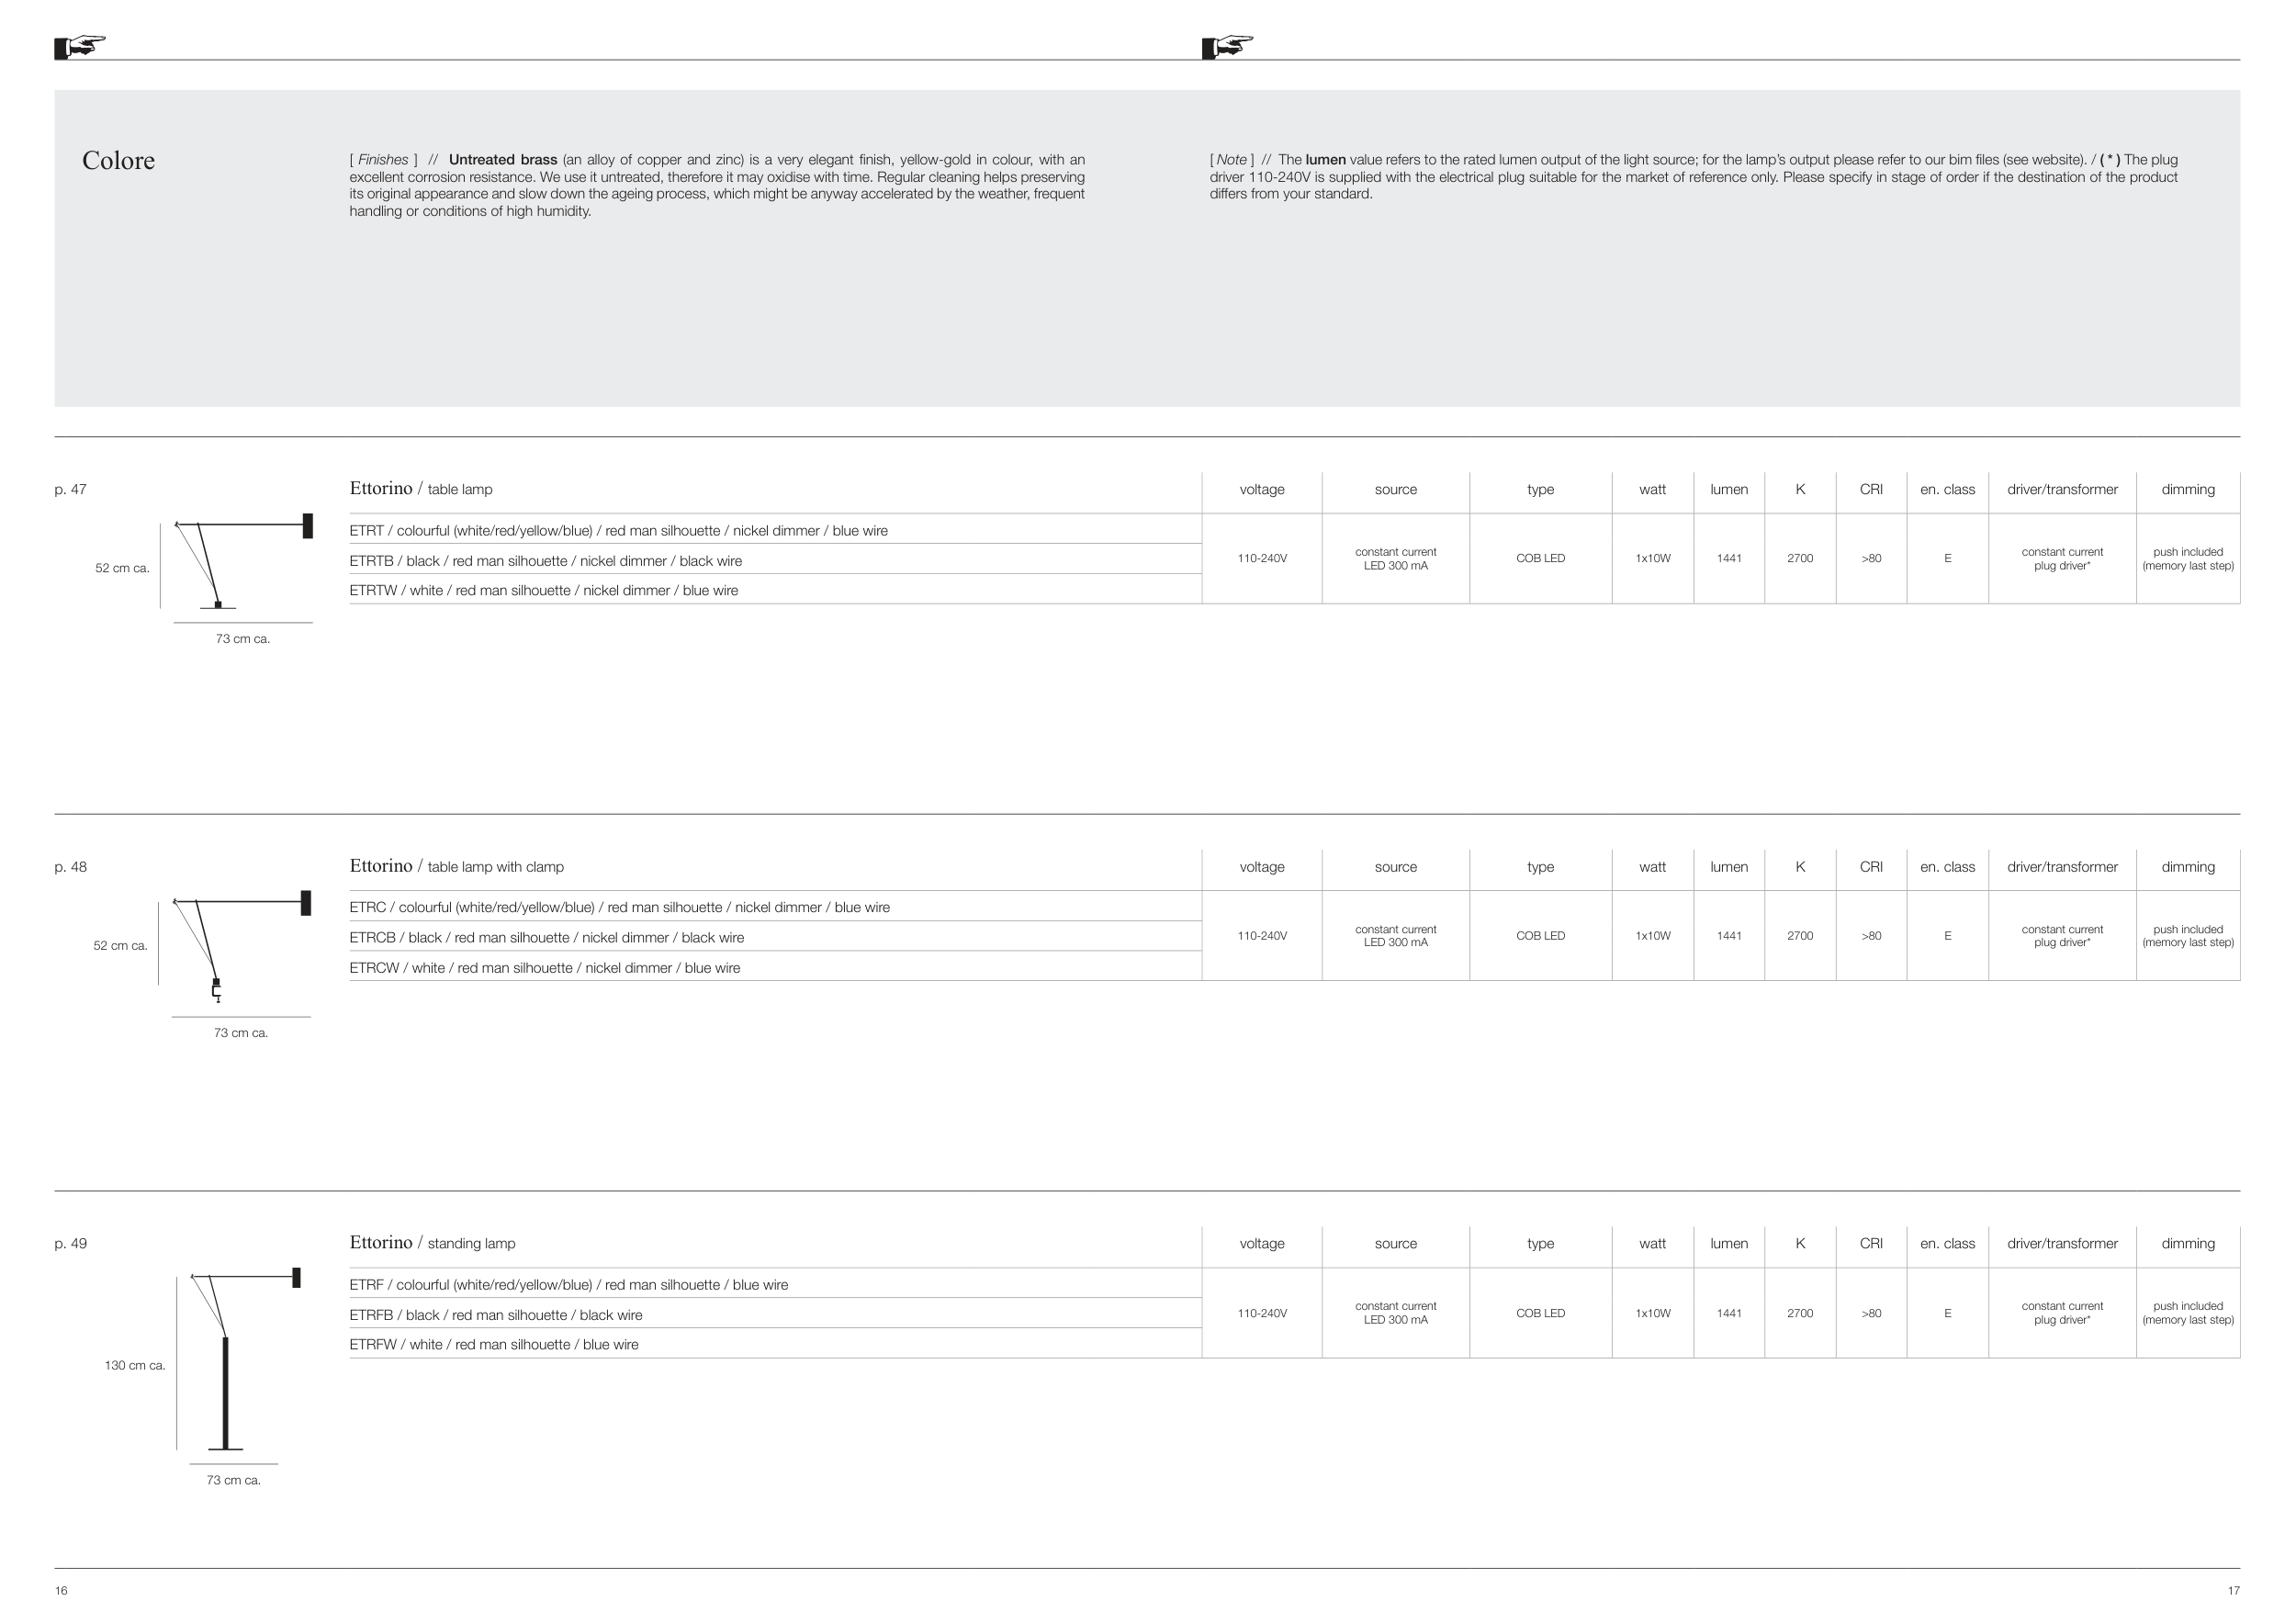This screenshot has height=1624, width=2296.
Task: Click page number 17 at bottom right
Action: pyautogui.click(x=2233, y=1591)
